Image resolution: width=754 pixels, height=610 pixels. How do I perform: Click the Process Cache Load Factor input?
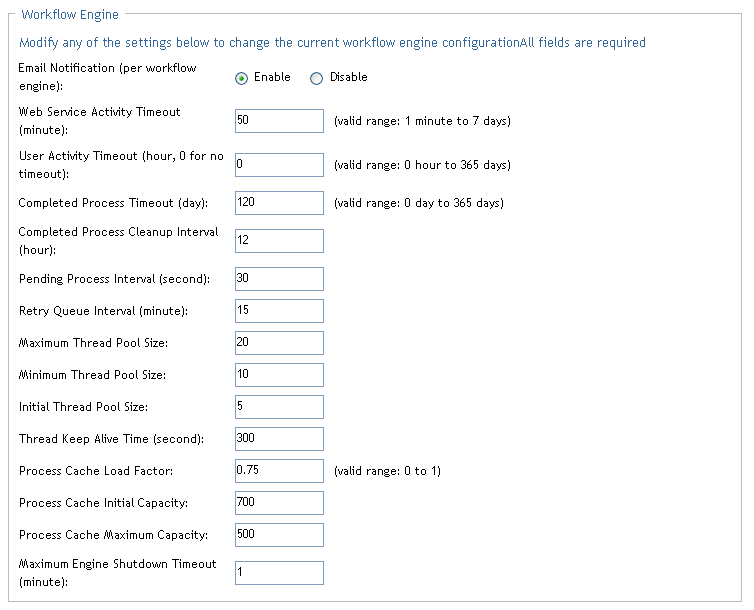[x=279, y=471]
